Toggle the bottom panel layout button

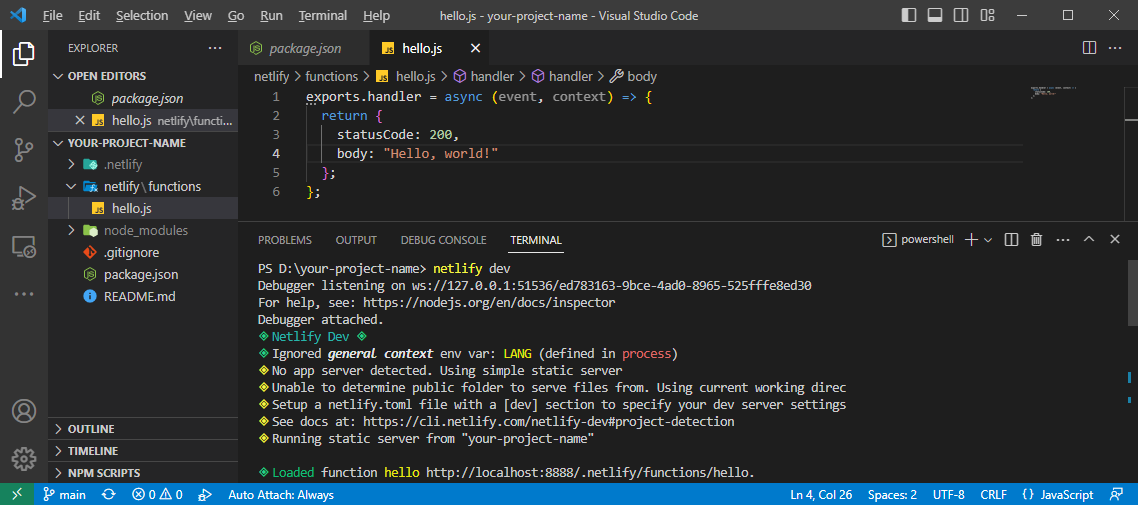(x=935, y=16)
